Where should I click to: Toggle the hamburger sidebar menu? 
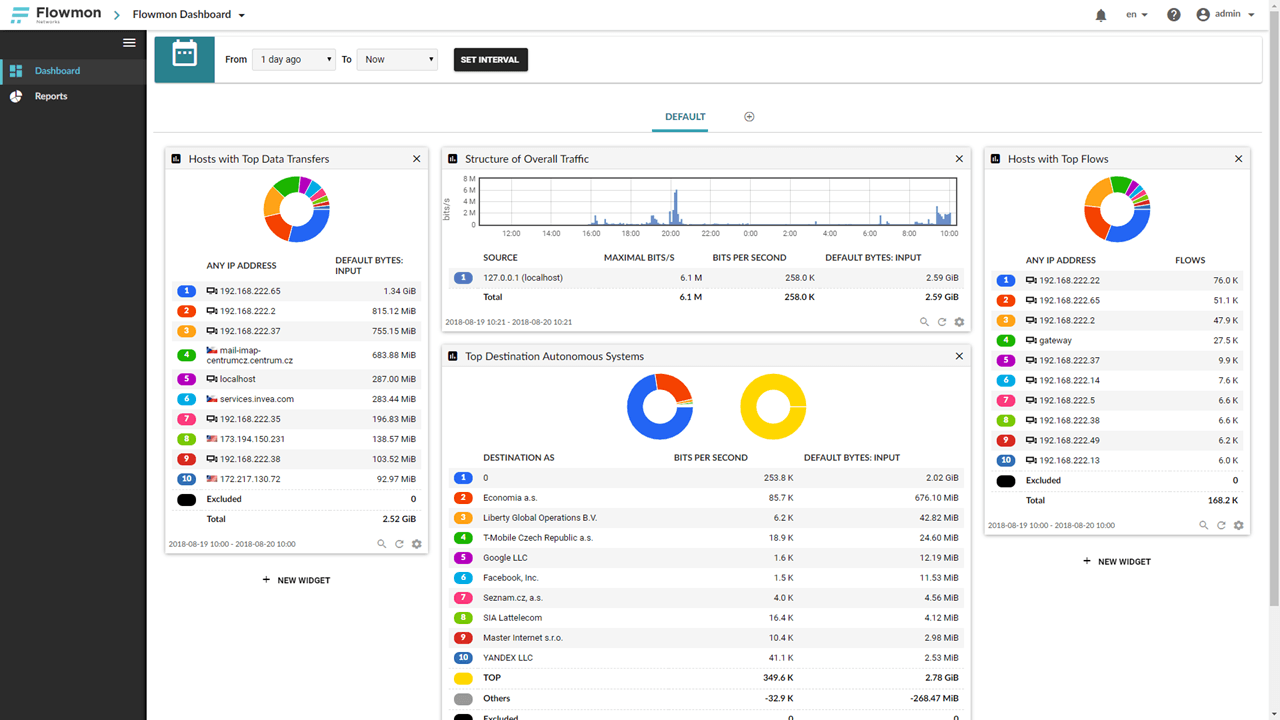pos(129,43)
